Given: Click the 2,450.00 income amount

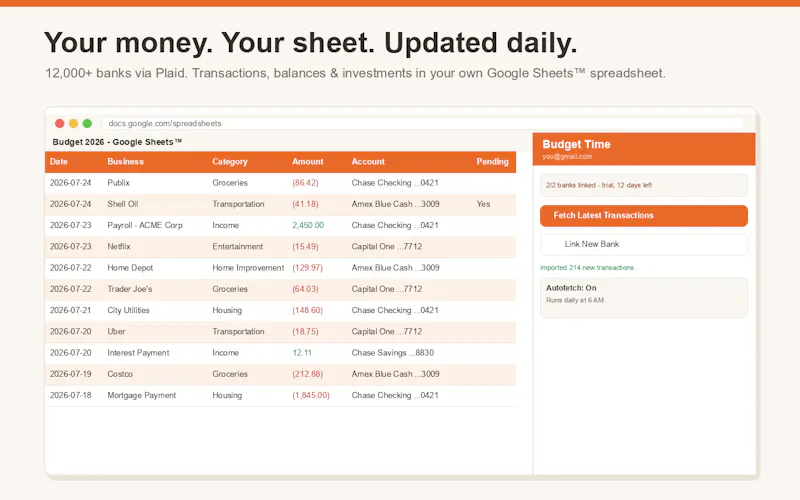Looking at the screenshot, I should (x=308, y=226).
